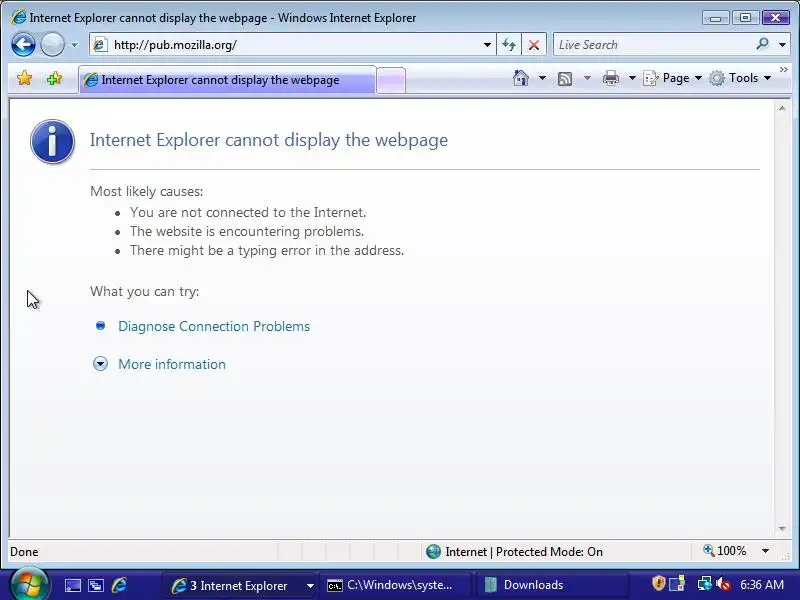
Task: Expand Home button dropdown arrow
Action: [x=542, y=78]
